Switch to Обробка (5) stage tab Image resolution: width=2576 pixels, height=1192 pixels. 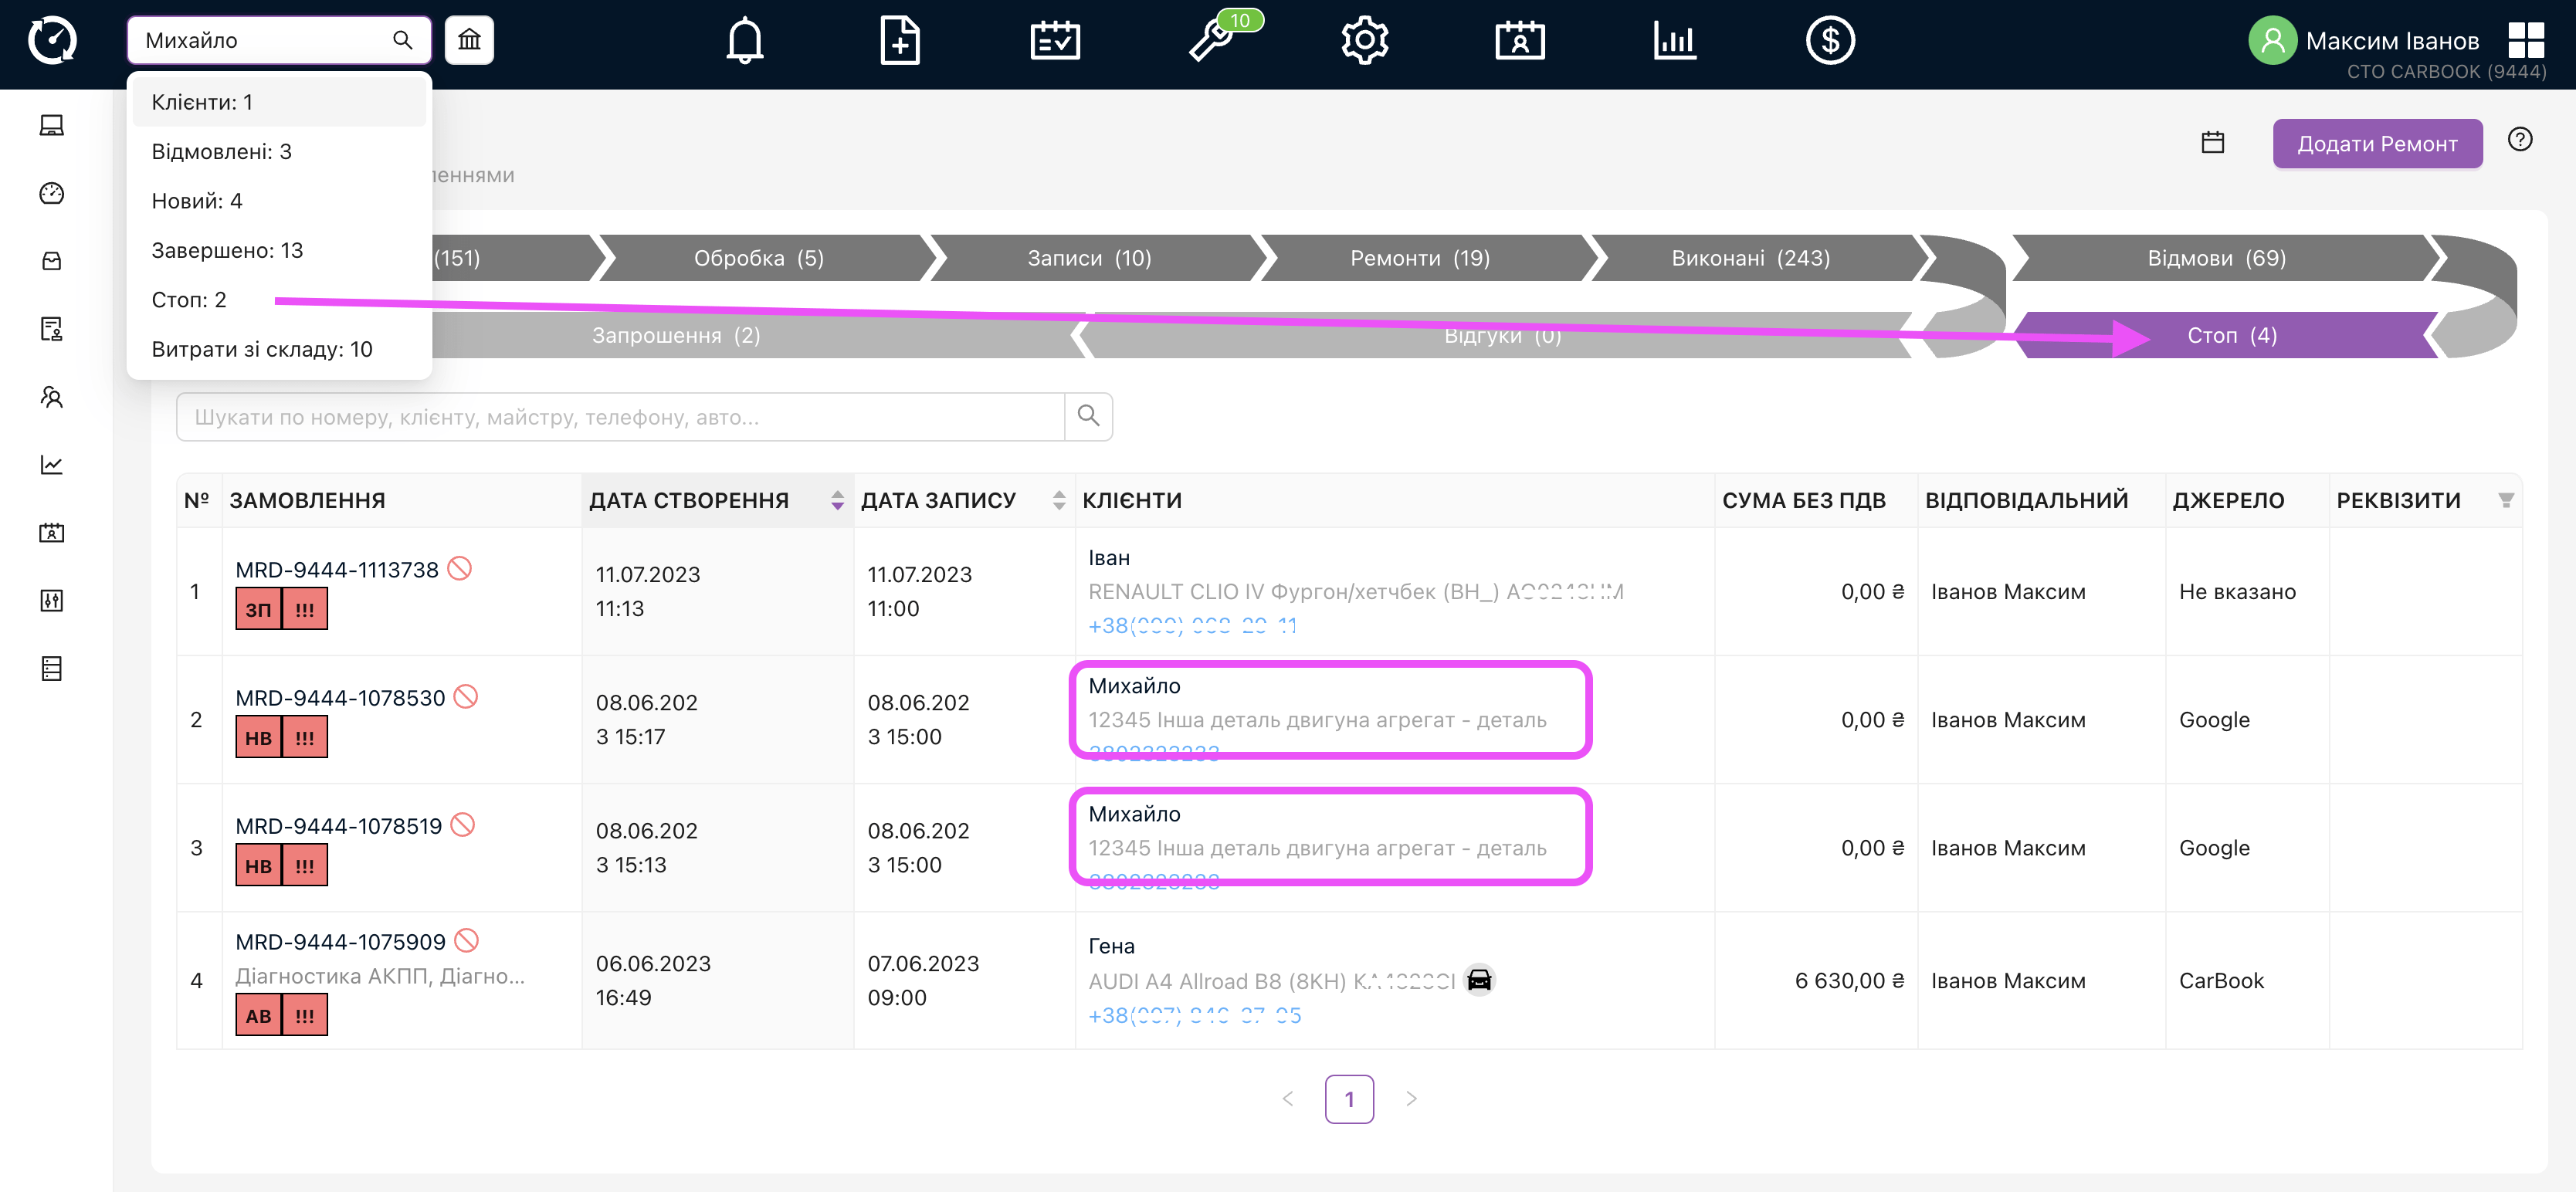(x=759, y=258)
